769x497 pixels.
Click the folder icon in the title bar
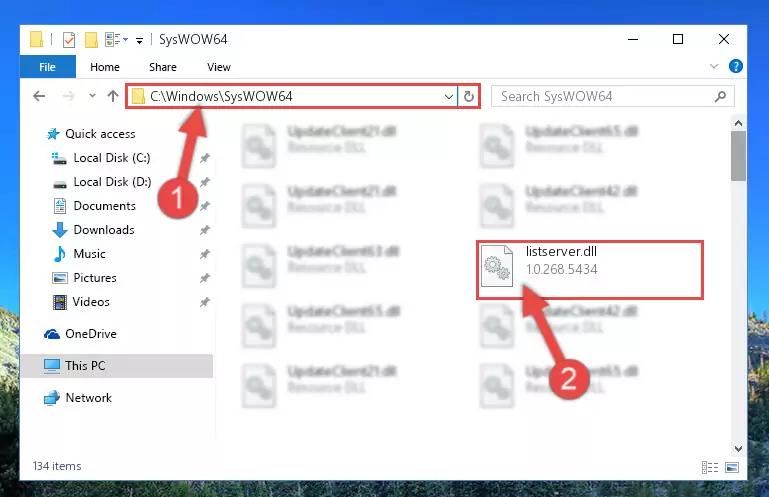click(x=36, y=39)
